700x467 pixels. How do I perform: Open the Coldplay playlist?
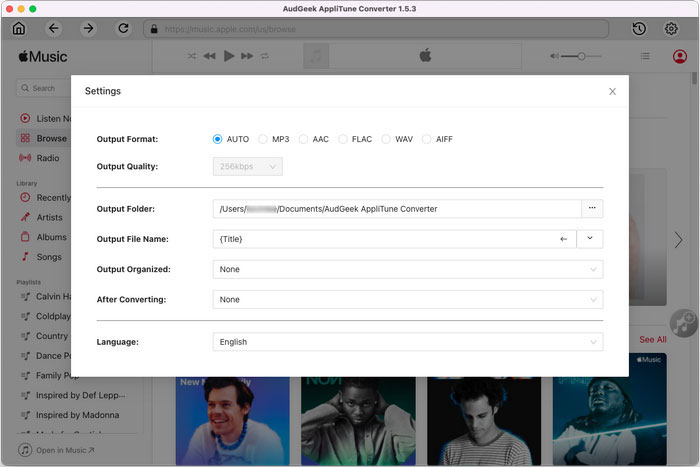pyautogui.click(x=44, y=316)
